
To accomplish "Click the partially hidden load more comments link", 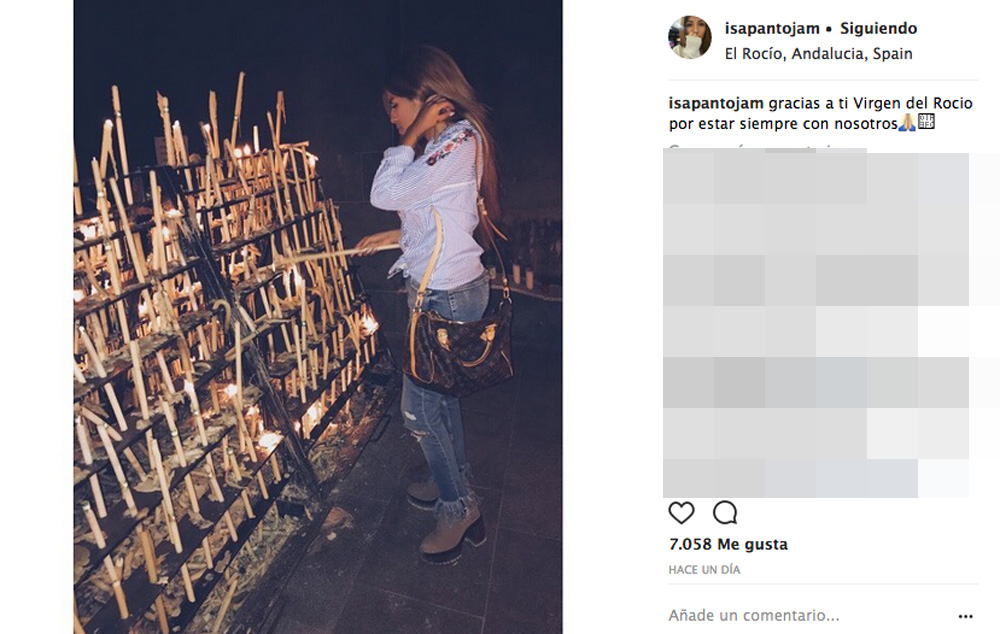I will [759, 149].
